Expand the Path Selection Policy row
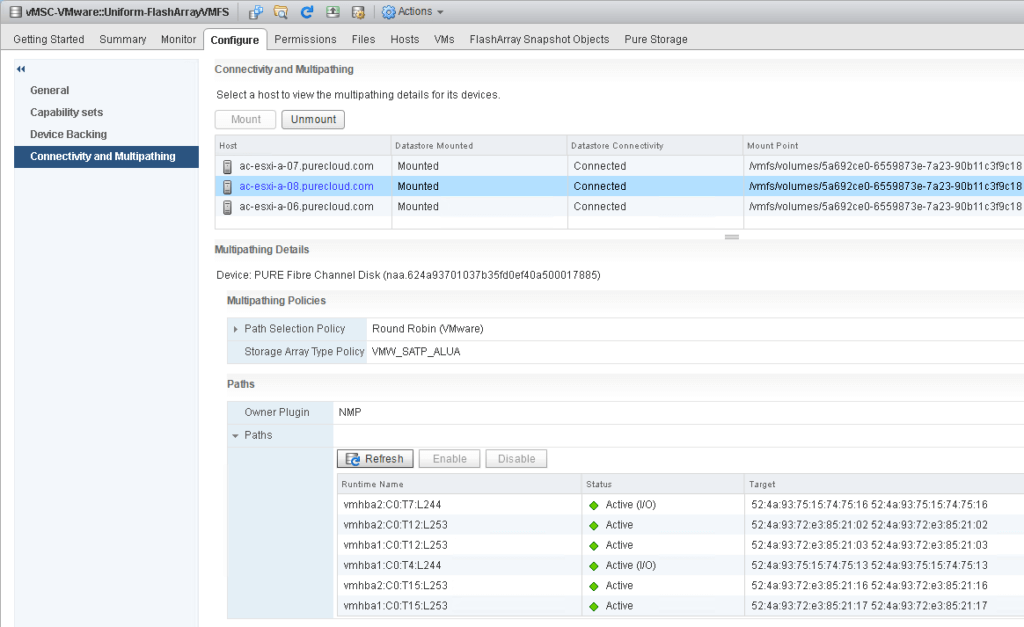Screen dimensions: 1024x627 [x=235, y=329]
